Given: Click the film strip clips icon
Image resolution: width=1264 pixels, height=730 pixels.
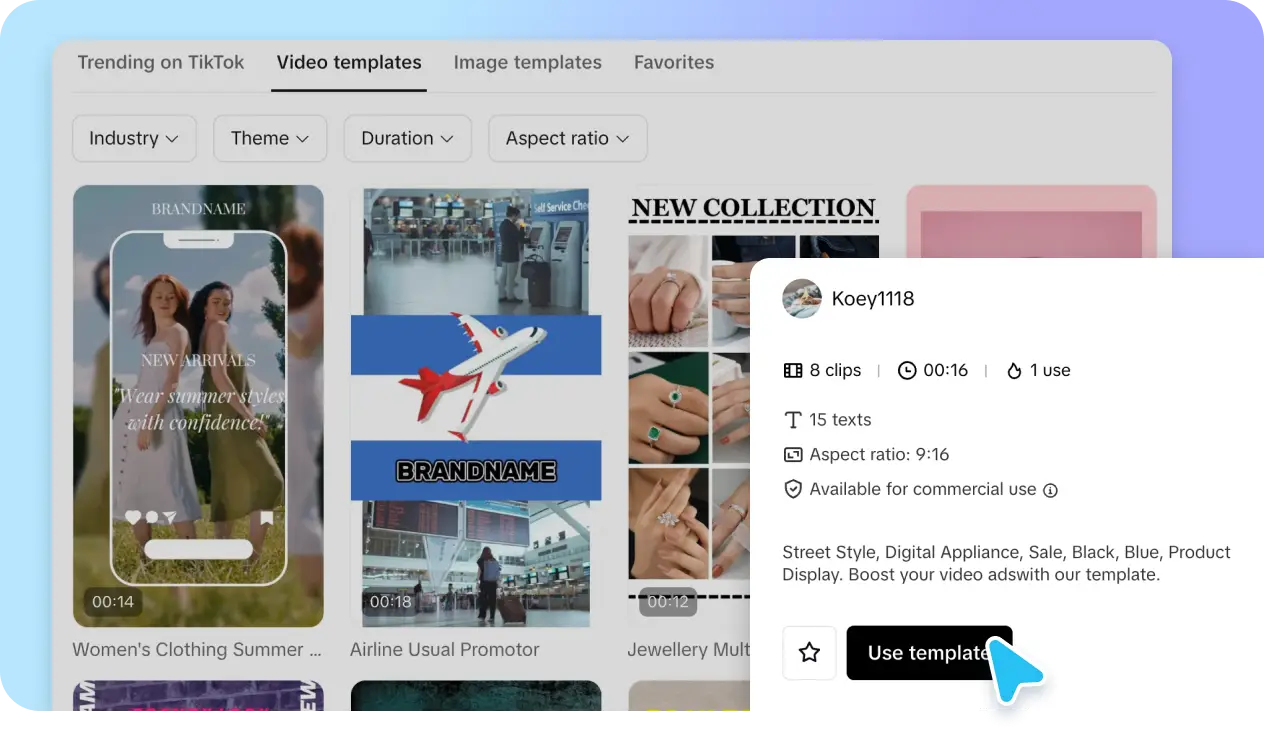Looking at the screenshot, I should tap(793, 370).
